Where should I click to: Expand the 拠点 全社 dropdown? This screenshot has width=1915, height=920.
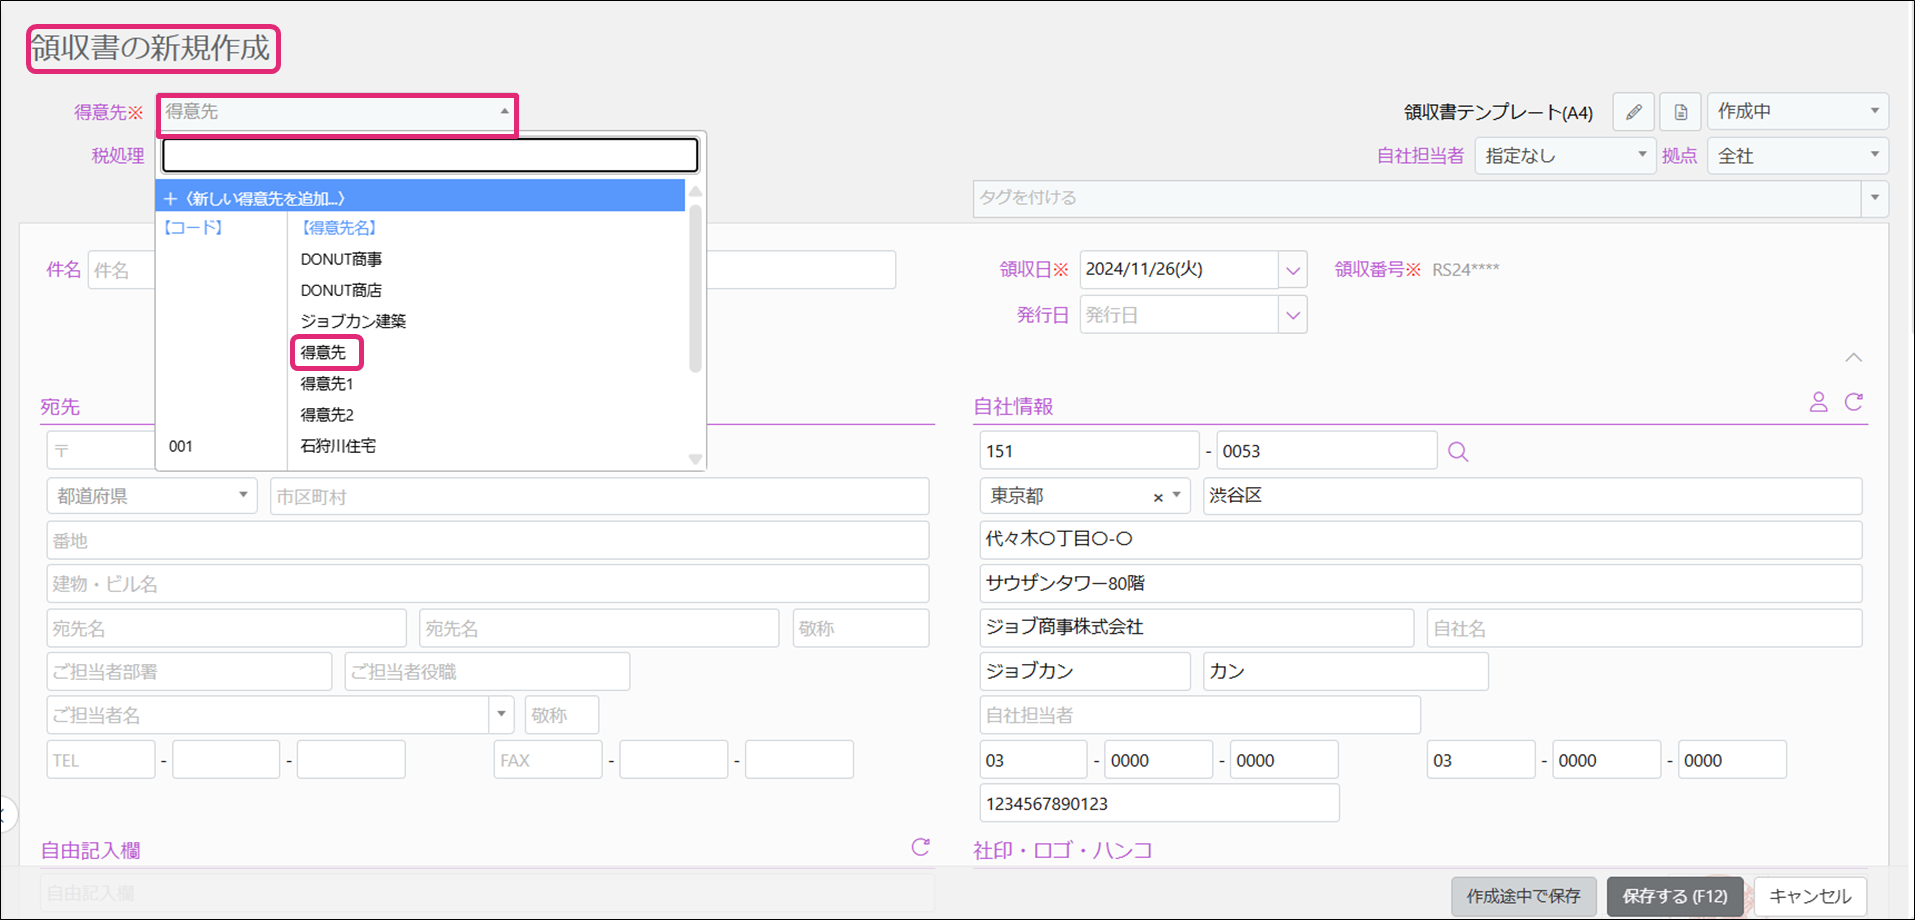pyautogui.click(x=1797, y=156)
